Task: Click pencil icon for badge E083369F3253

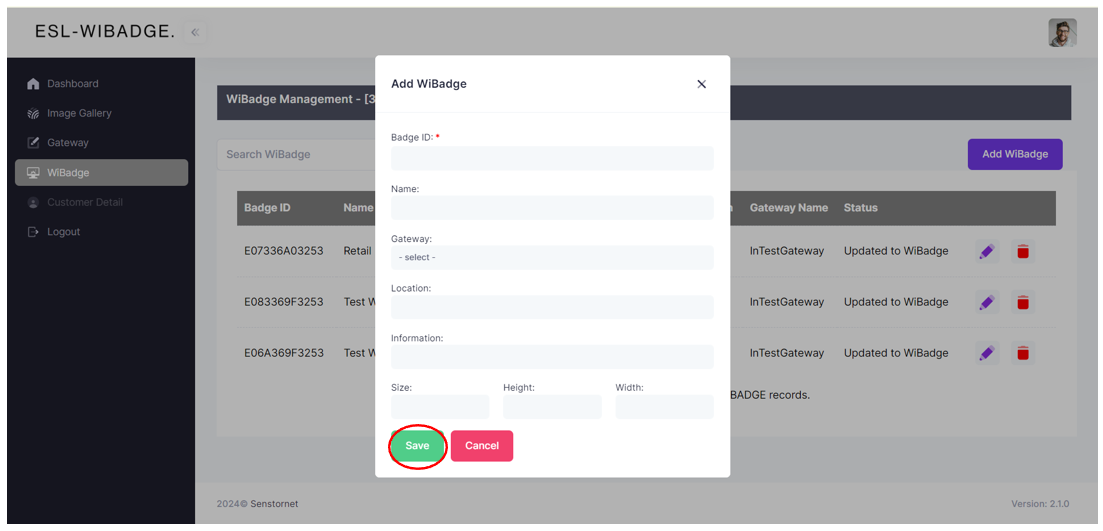Action: click(x=986, y=302)
